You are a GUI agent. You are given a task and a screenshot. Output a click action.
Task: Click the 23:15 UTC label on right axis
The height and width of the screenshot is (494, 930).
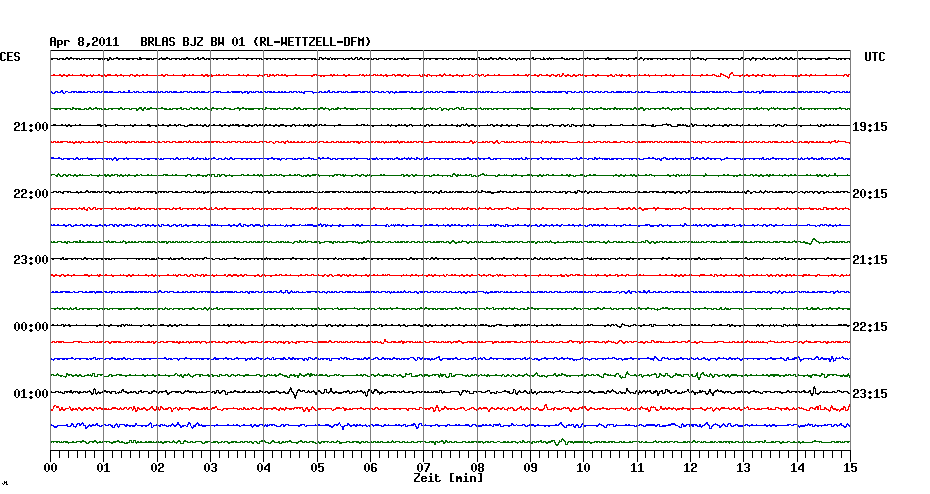[x=869, y=394]
